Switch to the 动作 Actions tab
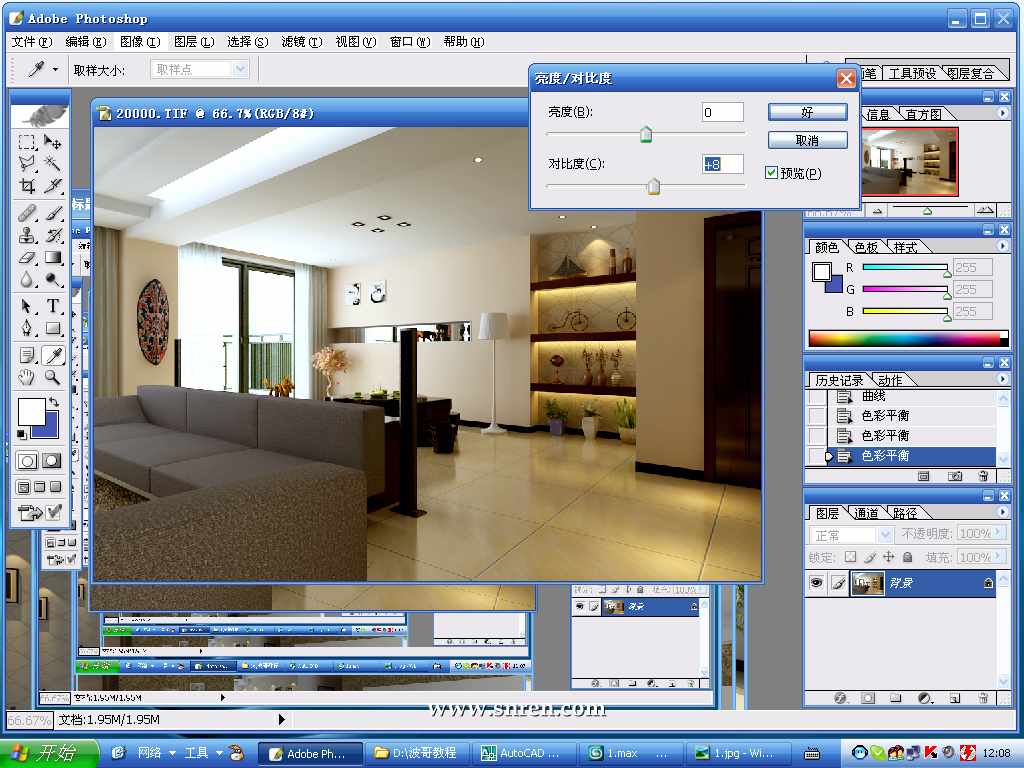The height and width of the screenshot is (768, 1024). click(x=889, y=380)
